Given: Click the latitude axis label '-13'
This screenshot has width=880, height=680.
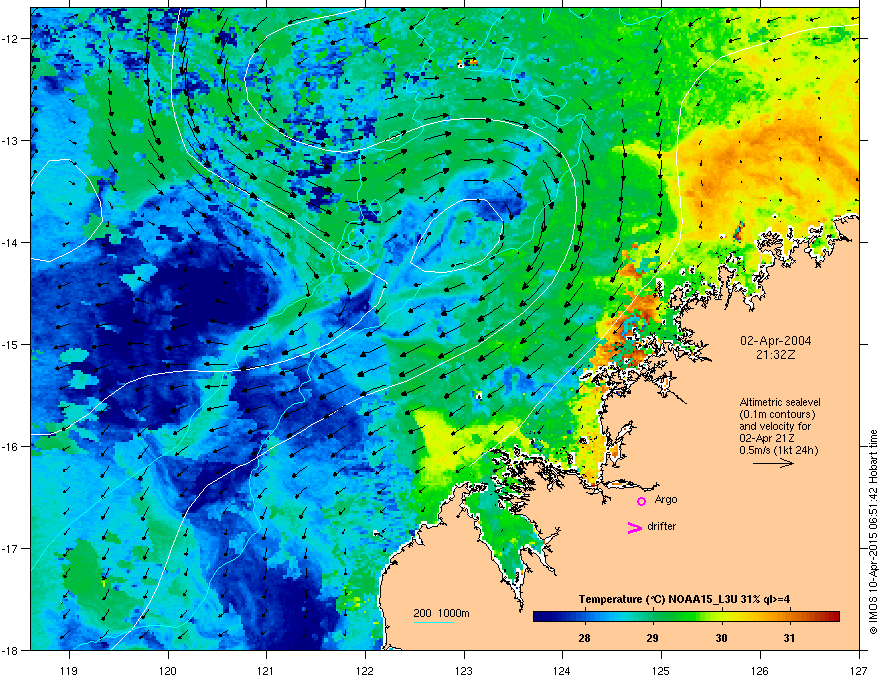Looking at the screenshot, I should (11, 140).
